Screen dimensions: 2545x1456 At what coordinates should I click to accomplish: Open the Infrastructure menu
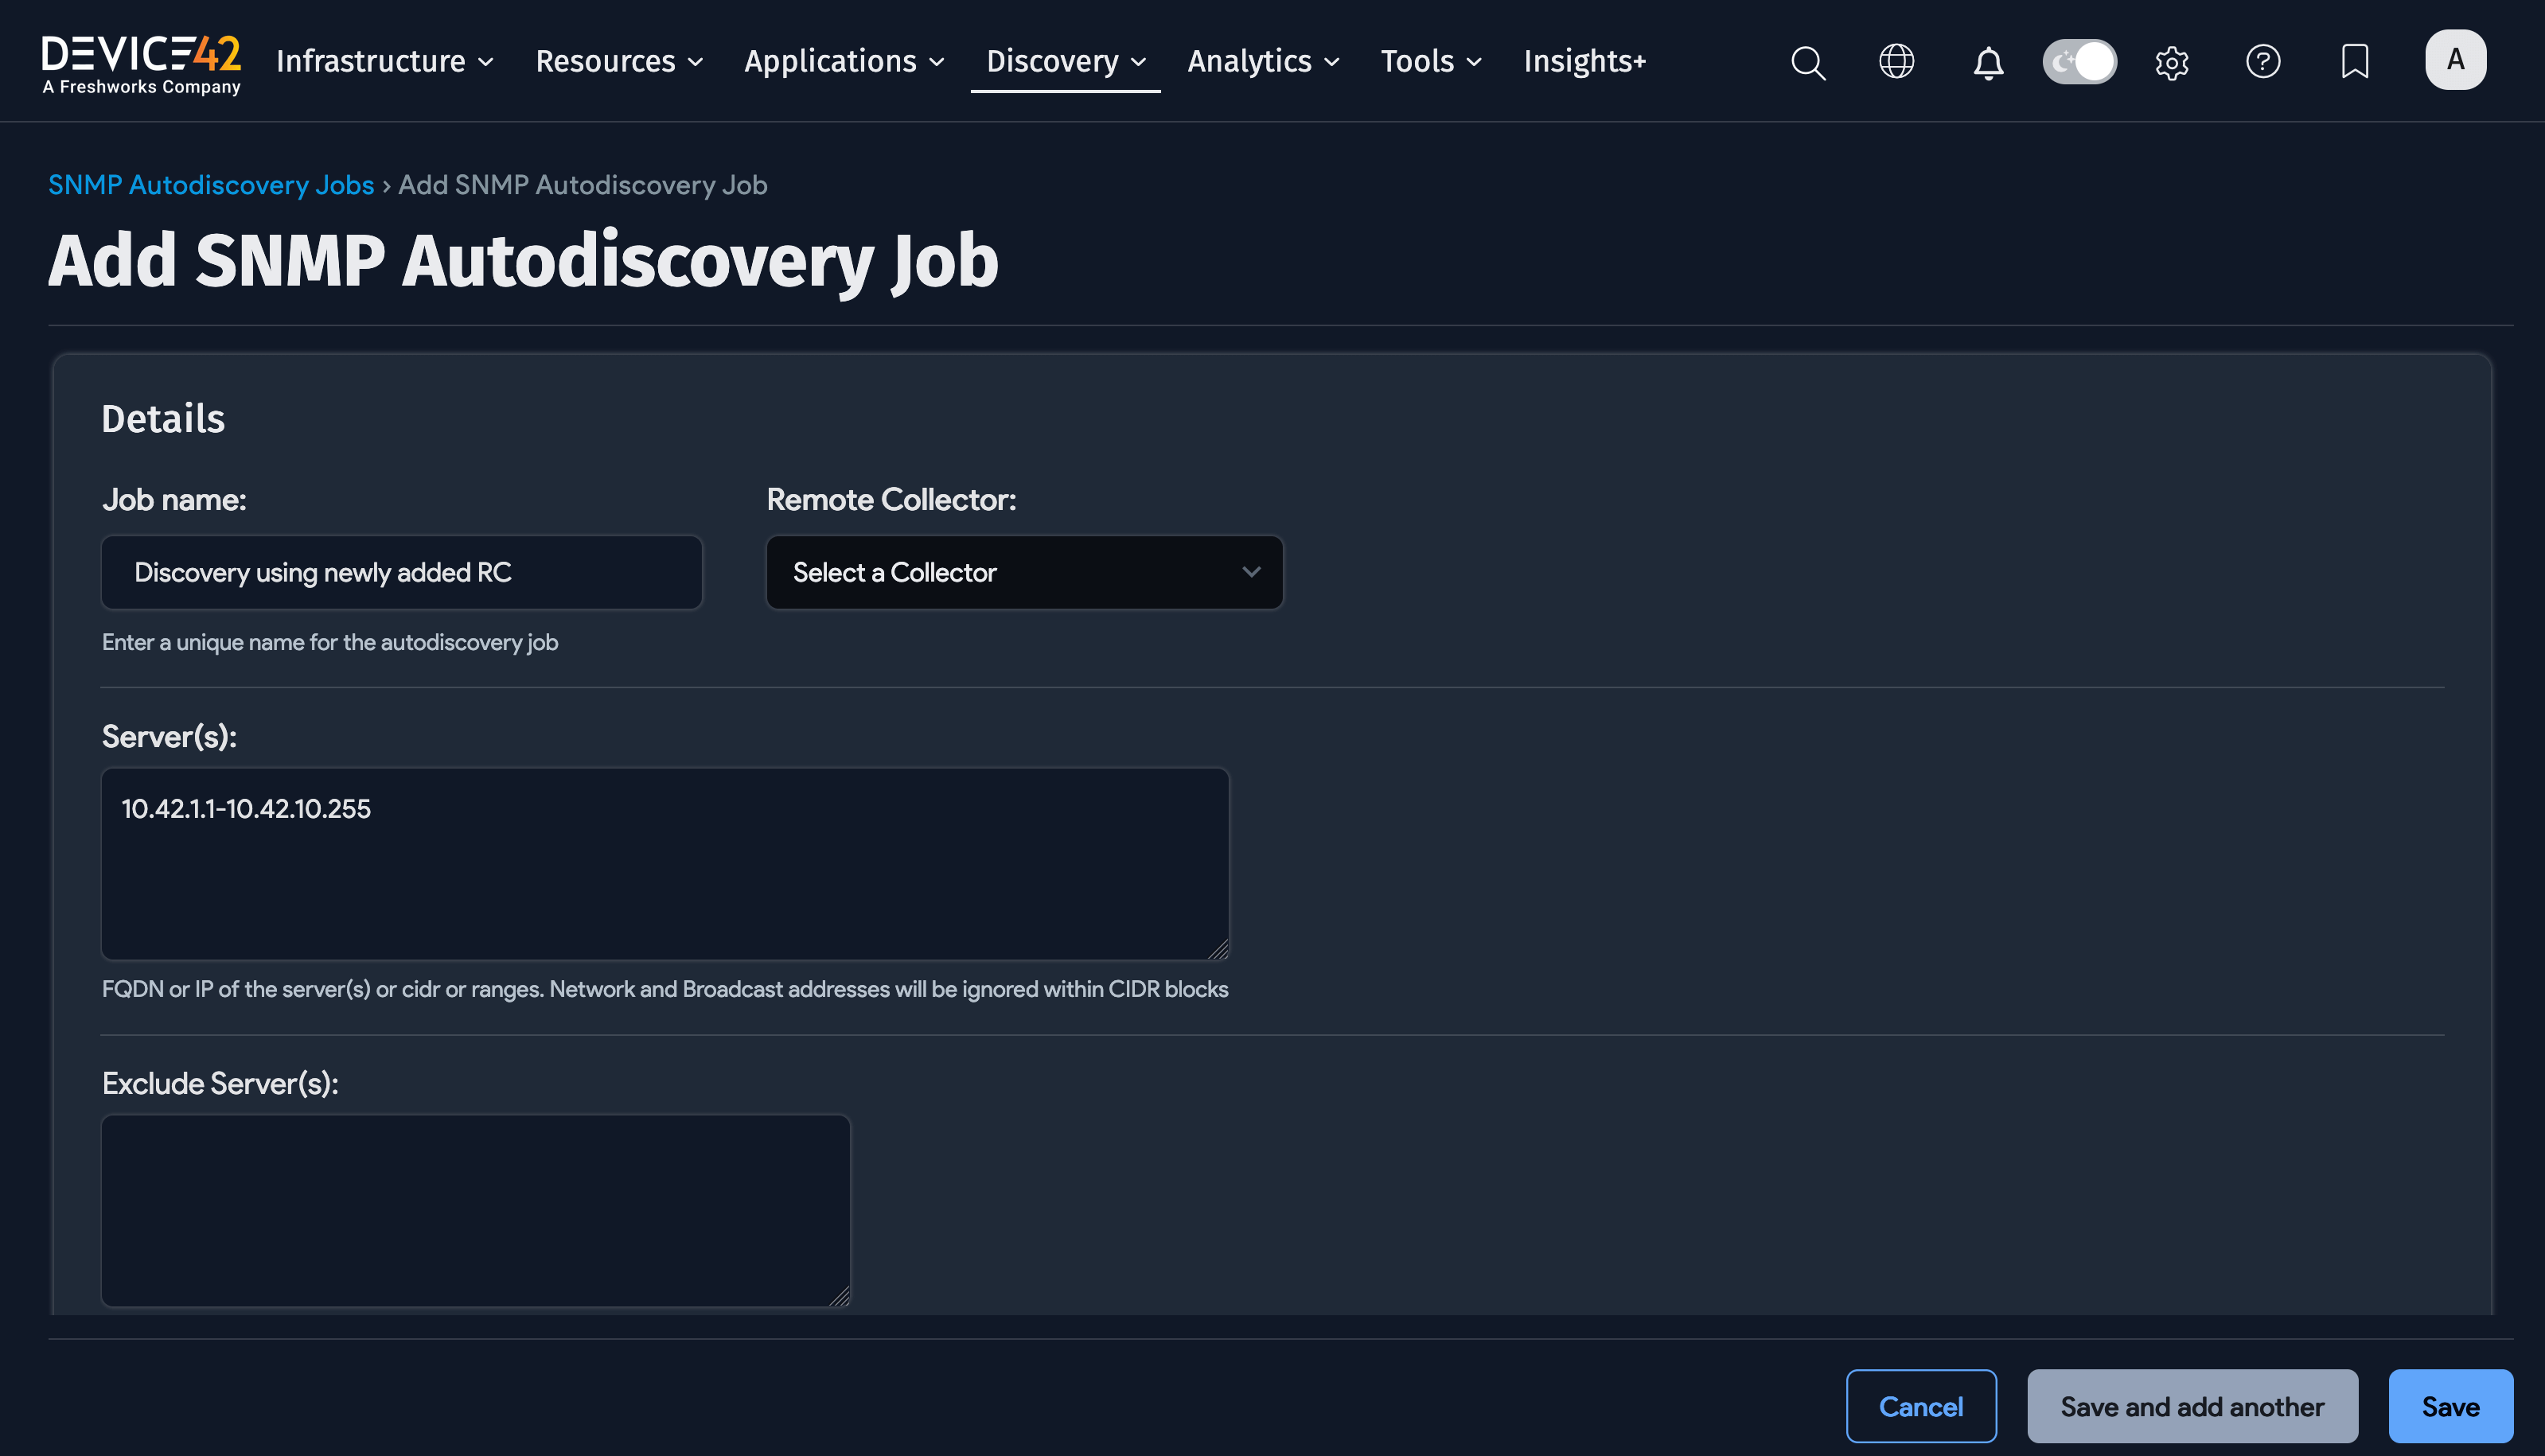(x=383, y=61)
